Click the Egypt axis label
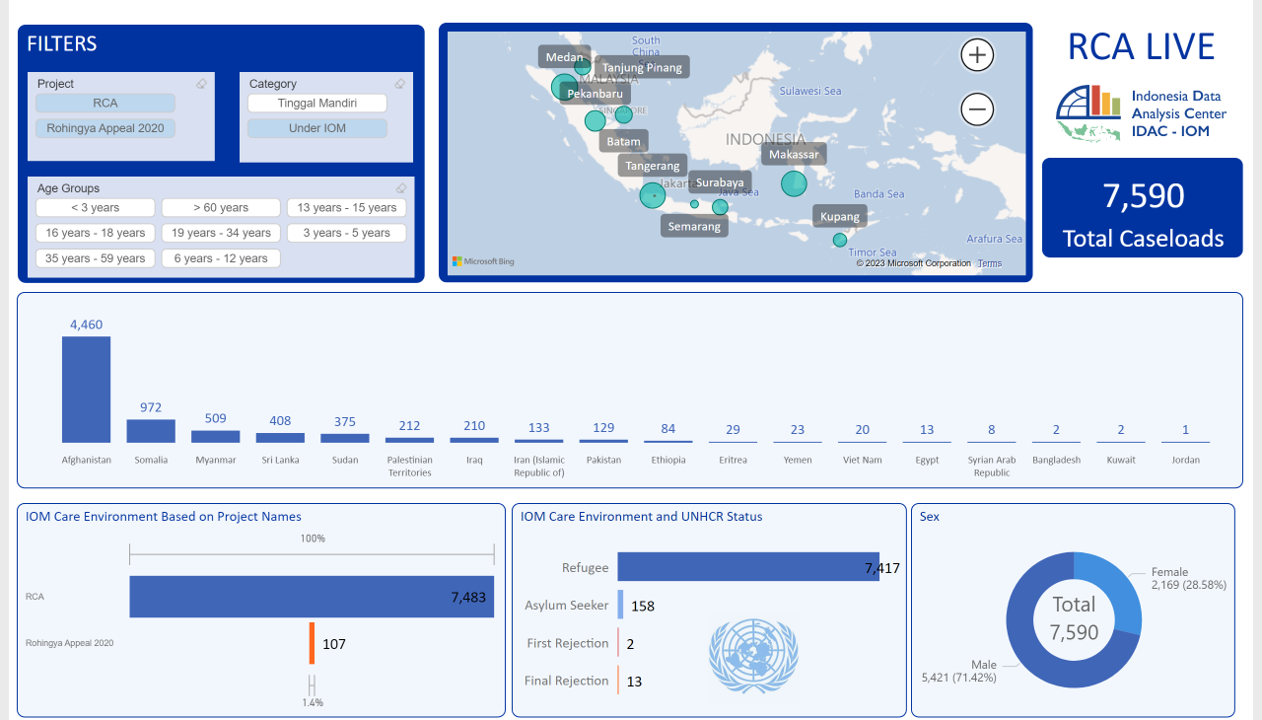The height and width of the screenshot is (720, 1262). (927, 460)
